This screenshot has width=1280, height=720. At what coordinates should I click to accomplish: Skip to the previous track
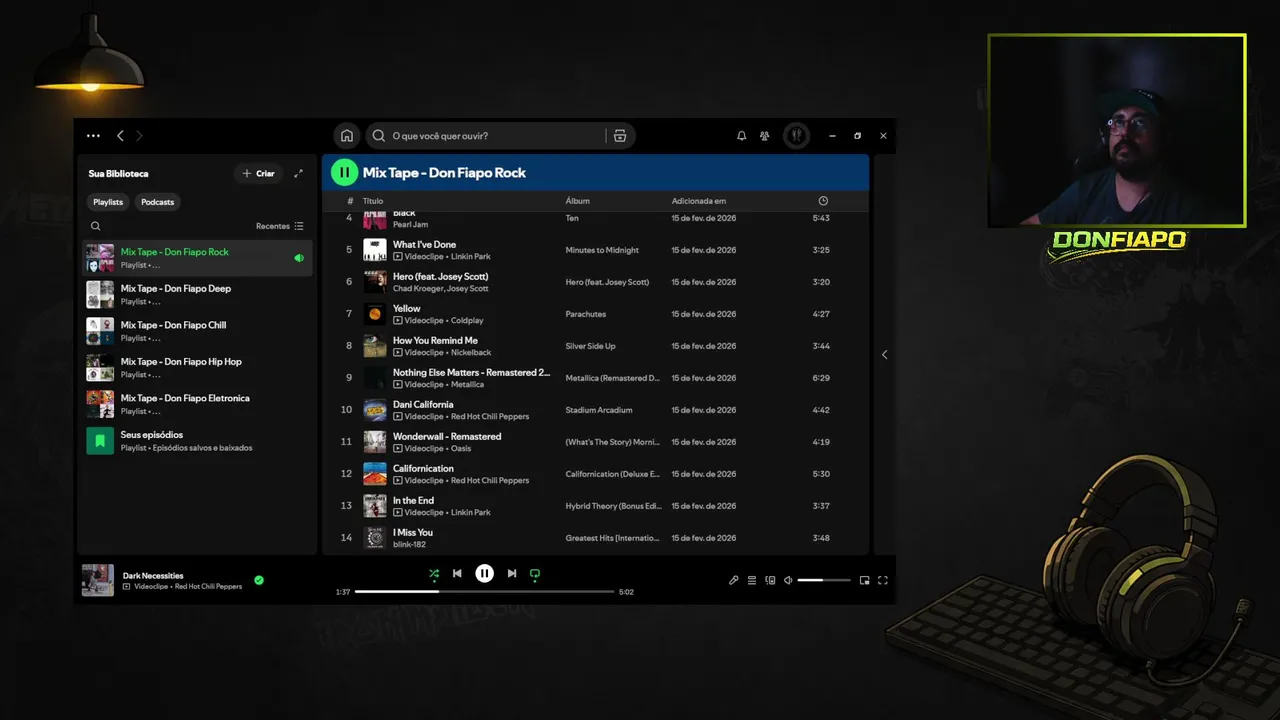click(457, 574)
